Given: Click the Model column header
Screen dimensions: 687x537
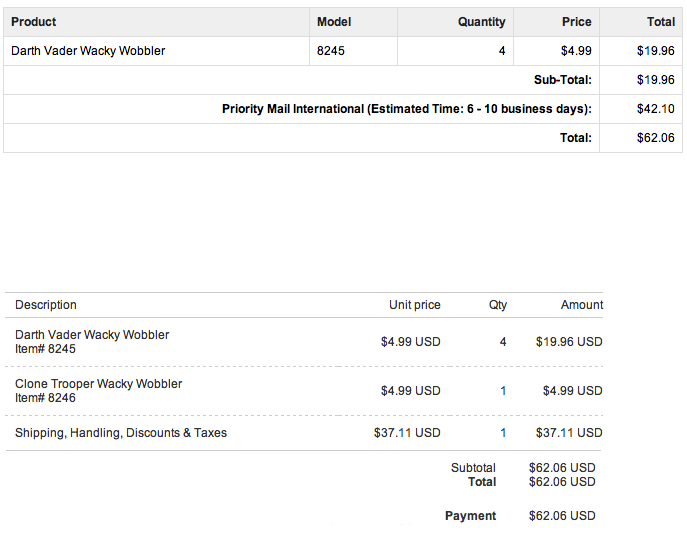Looking at the screenshot, I should pyautogui.click(x=334, y=22).
